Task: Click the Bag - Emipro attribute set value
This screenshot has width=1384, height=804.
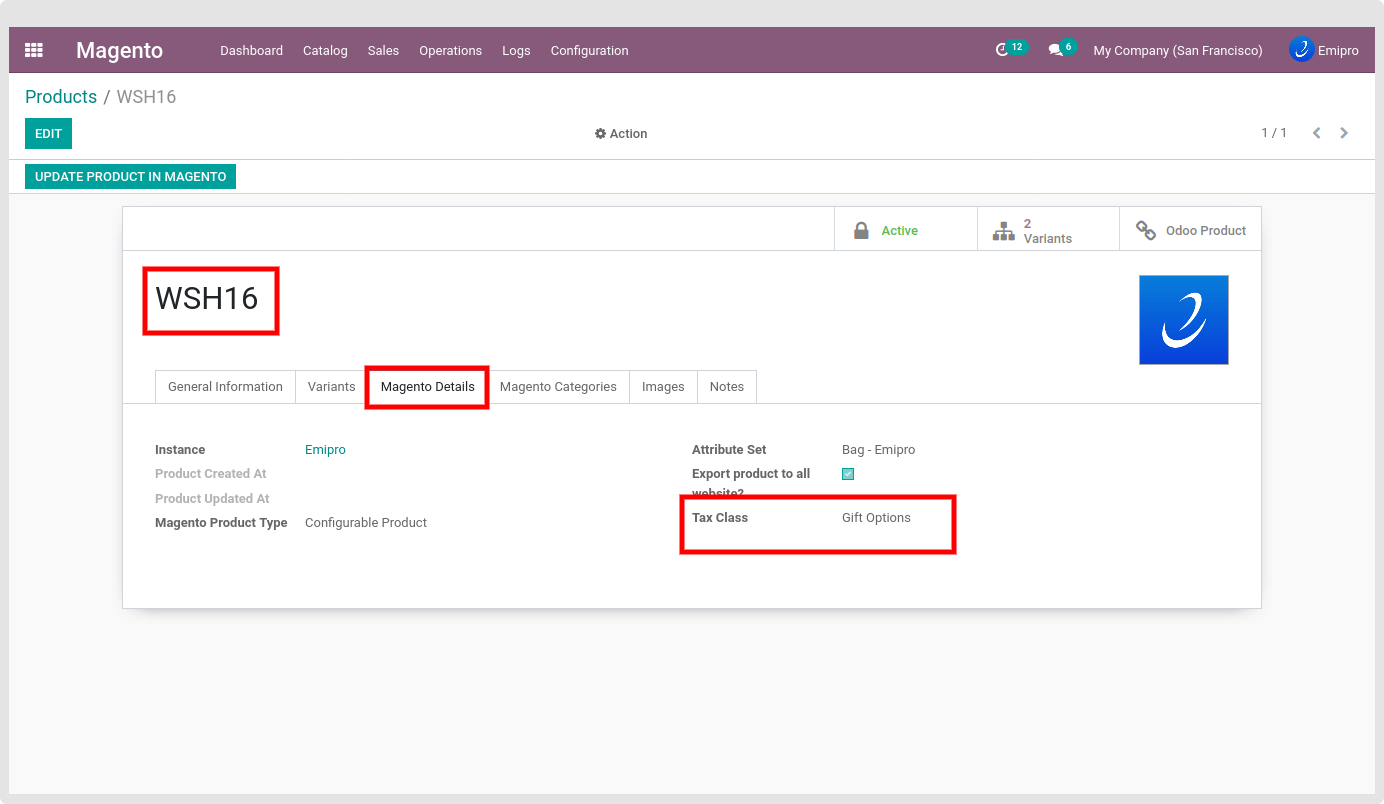Action: (x=879, y=450)
